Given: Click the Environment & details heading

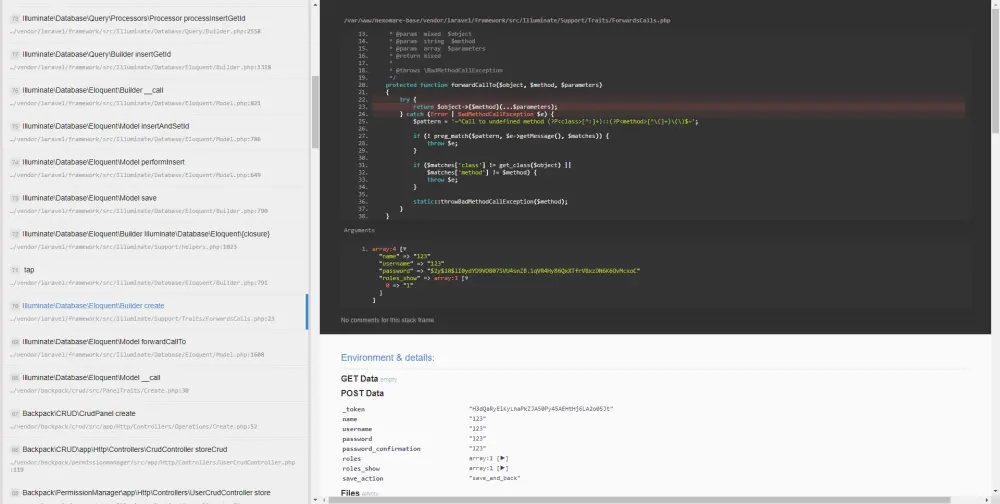Looking at the screenshot, I should click(387, 357).
